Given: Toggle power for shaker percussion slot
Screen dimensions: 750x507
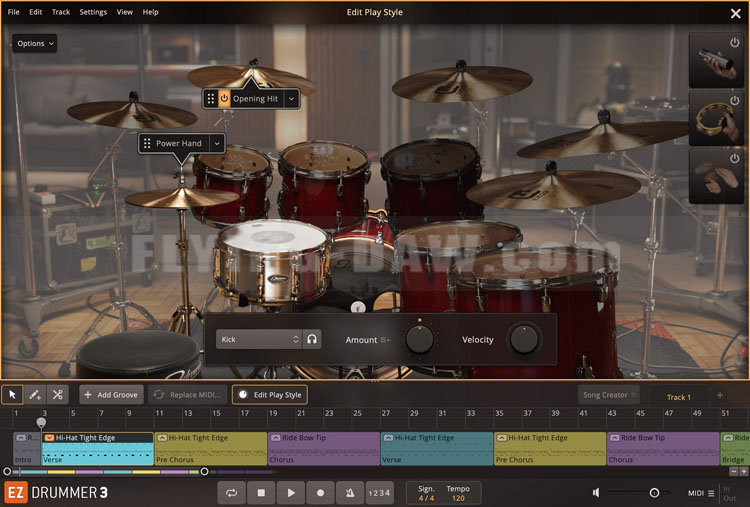Looking at the screenshot, I should (x=735, y=43).
